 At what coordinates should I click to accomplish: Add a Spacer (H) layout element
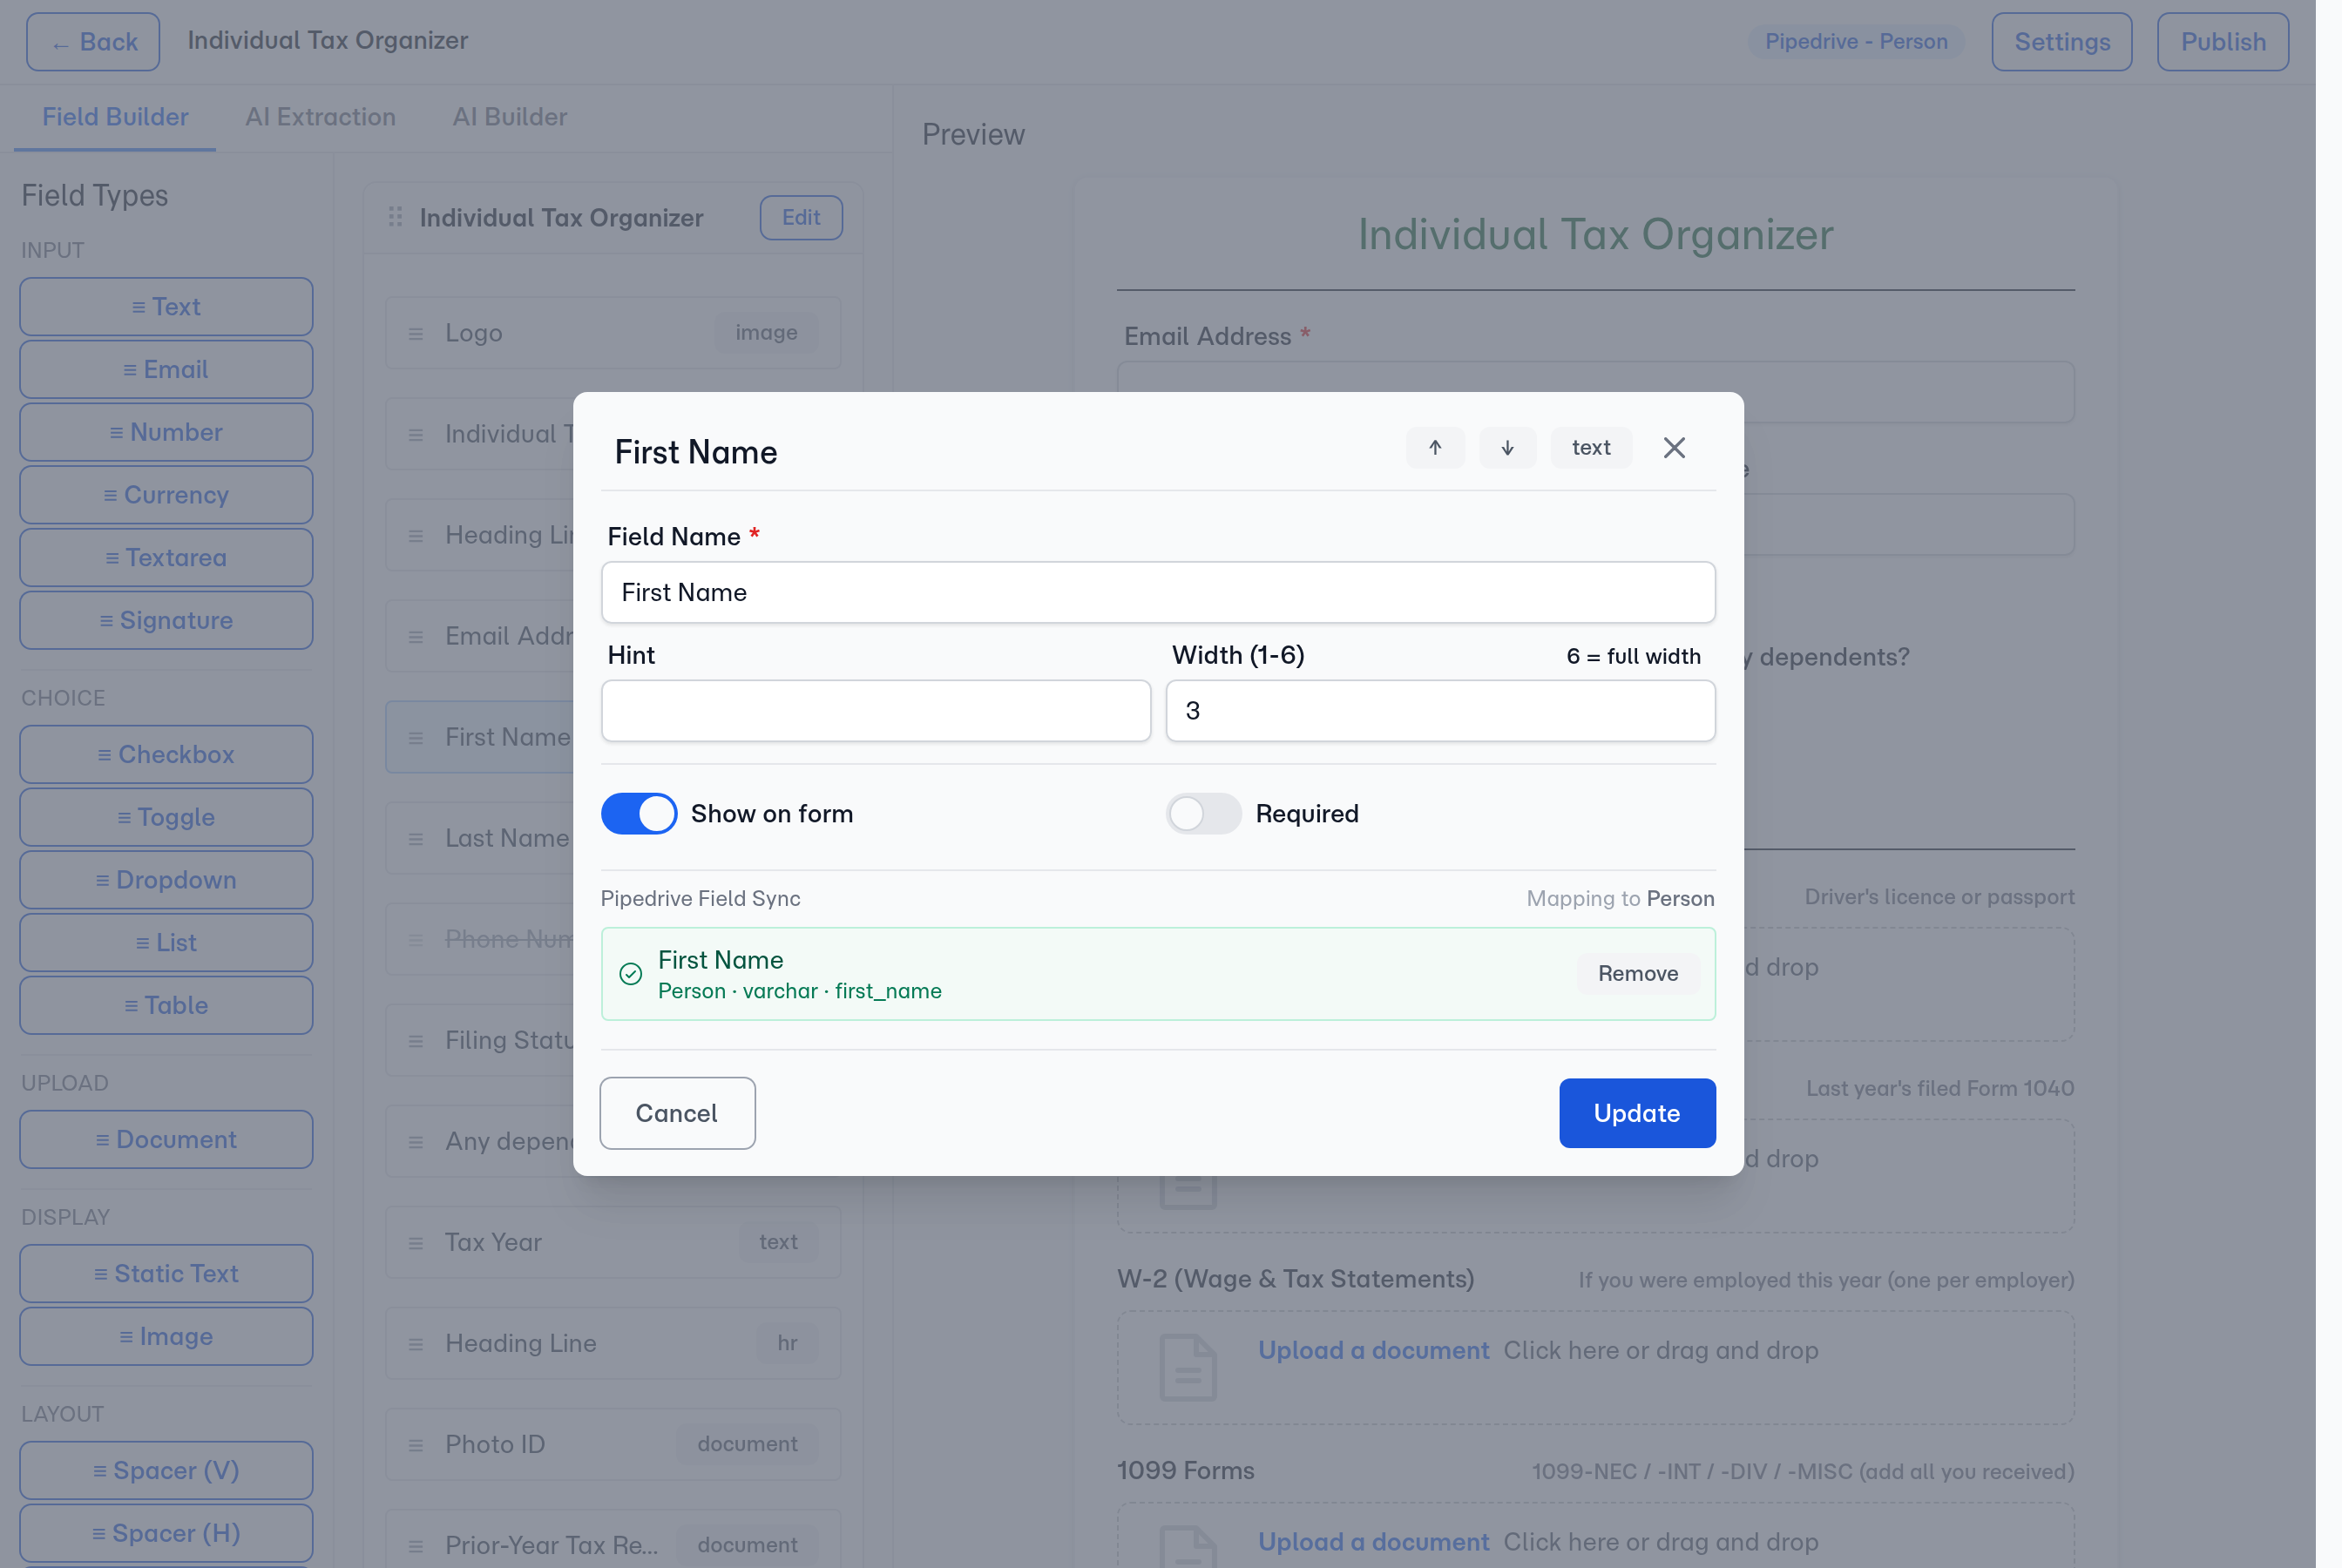pyautogui.click(x=166, y=1533)
